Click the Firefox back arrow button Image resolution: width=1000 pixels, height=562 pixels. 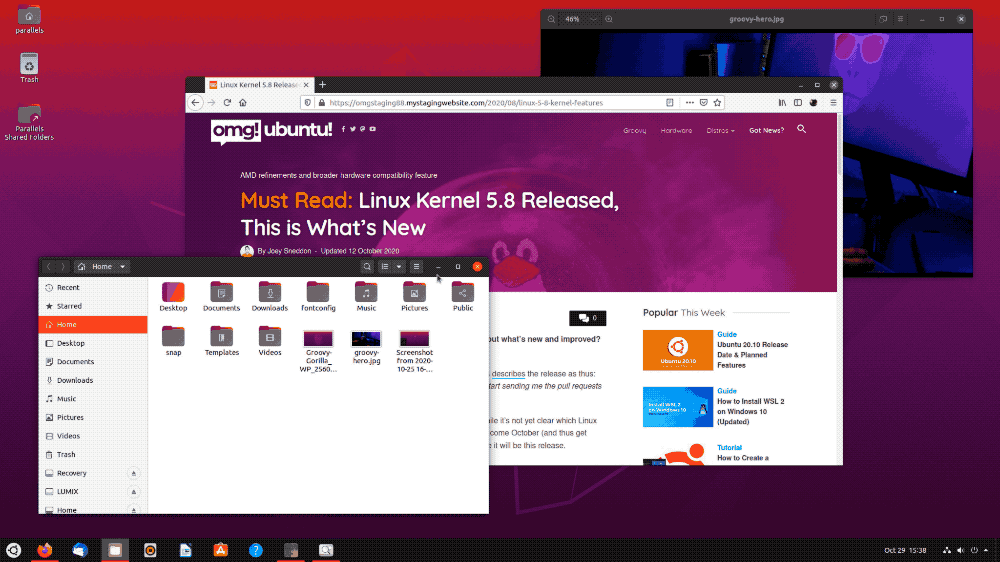pyautogui.click(x=195, y=103)
